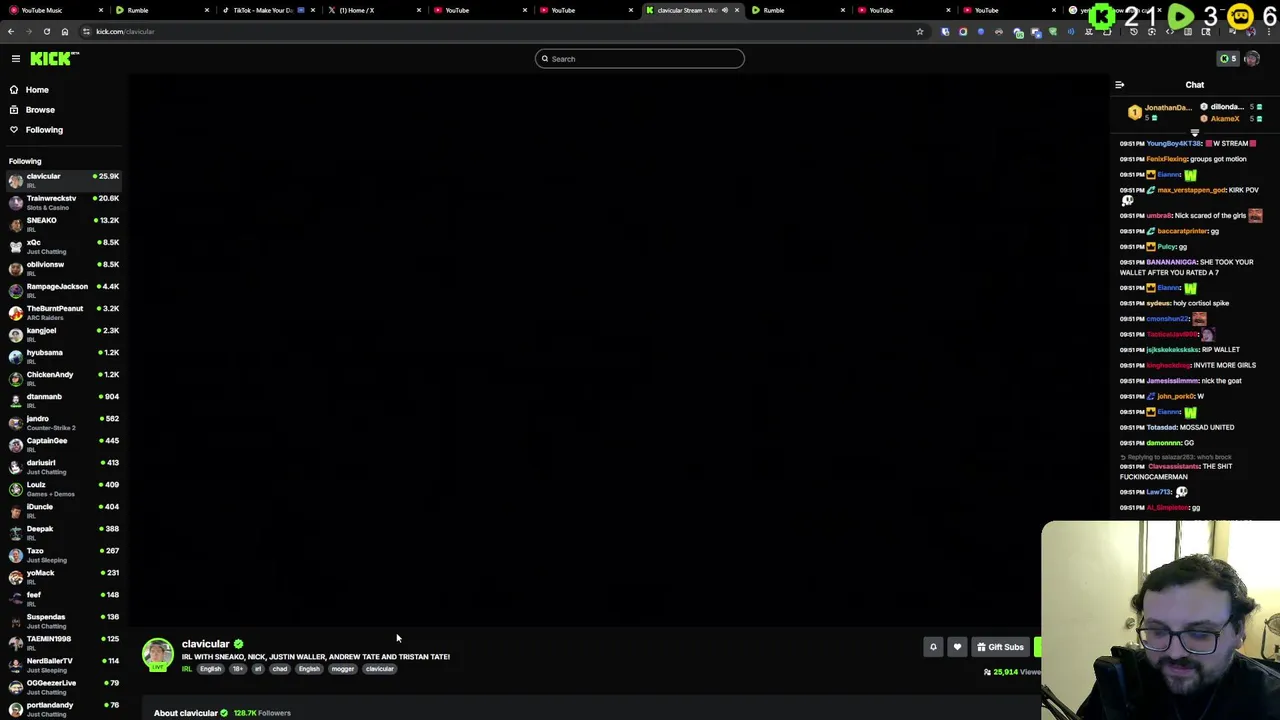Click the notification bell for clavicular
1280x720 pixels.
(933, 647)
